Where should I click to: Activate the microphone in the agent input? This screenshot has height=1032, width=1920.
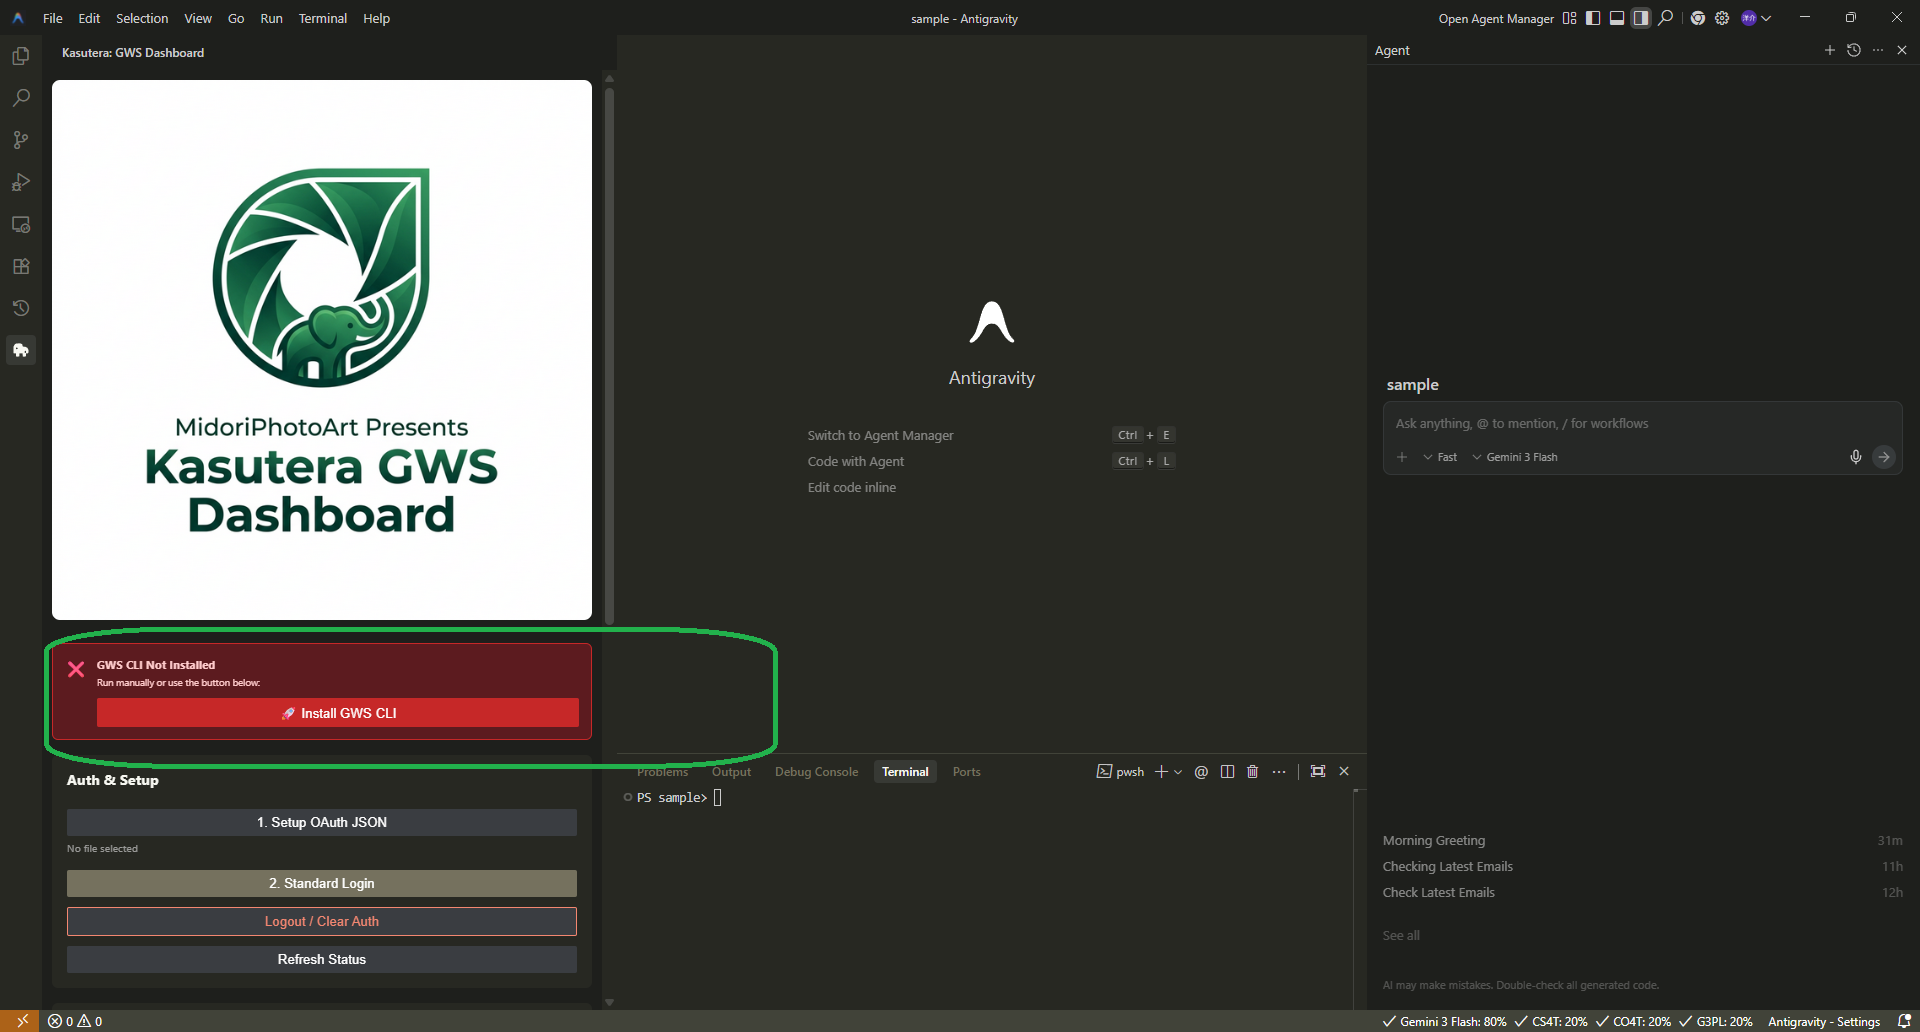pos(1855,457)
